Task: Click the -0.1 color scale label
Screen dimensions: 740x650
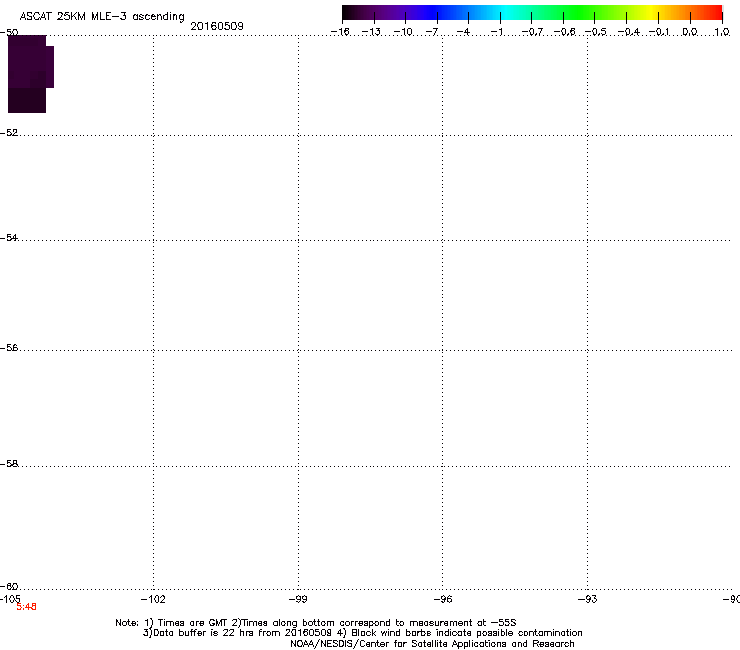Action: coord(659,32)
